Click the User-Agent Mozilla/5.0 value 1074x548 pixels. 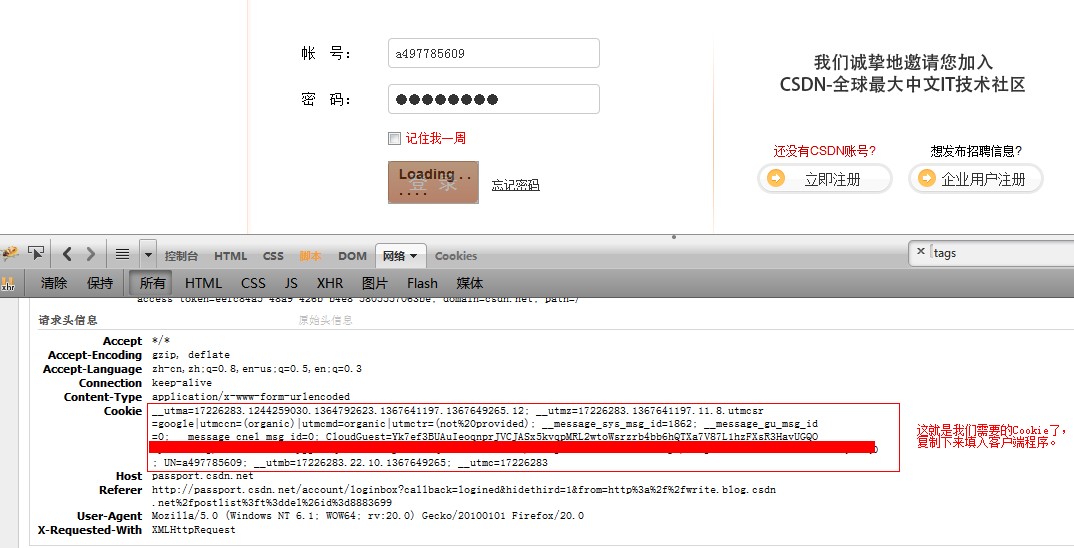[368, 515]
